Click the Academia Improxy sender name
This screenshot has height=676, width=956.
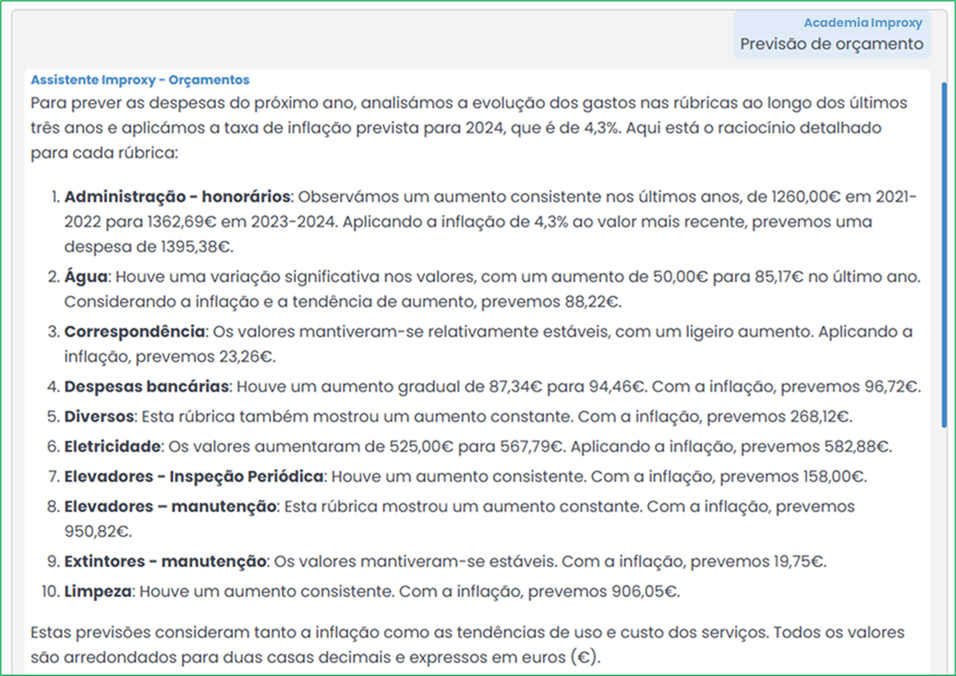[x=862, y=23]
